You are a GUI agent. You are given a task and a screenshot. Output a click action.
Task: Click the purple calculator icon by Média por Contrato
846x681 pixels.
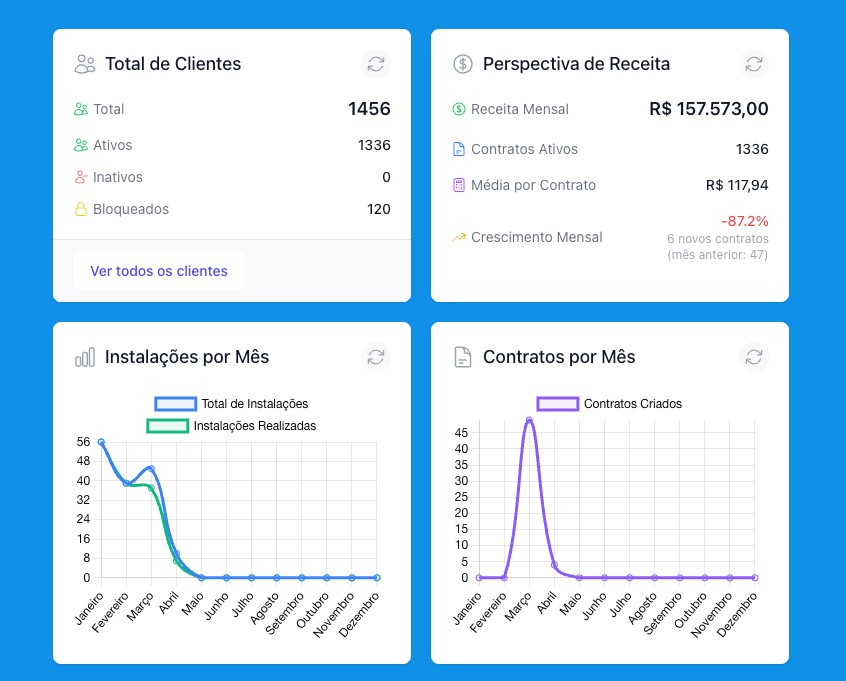459,185
